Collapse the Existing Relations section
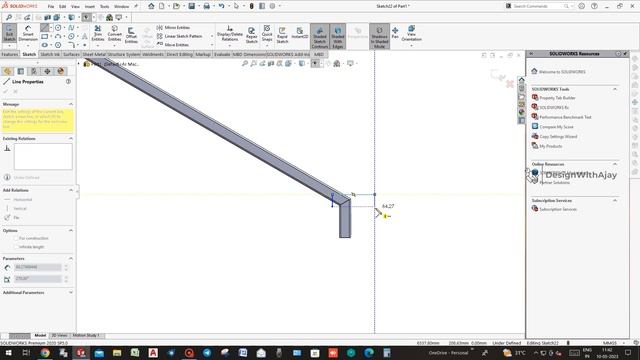The height and width of the screenshot is (360, 640). coord(71,139)
